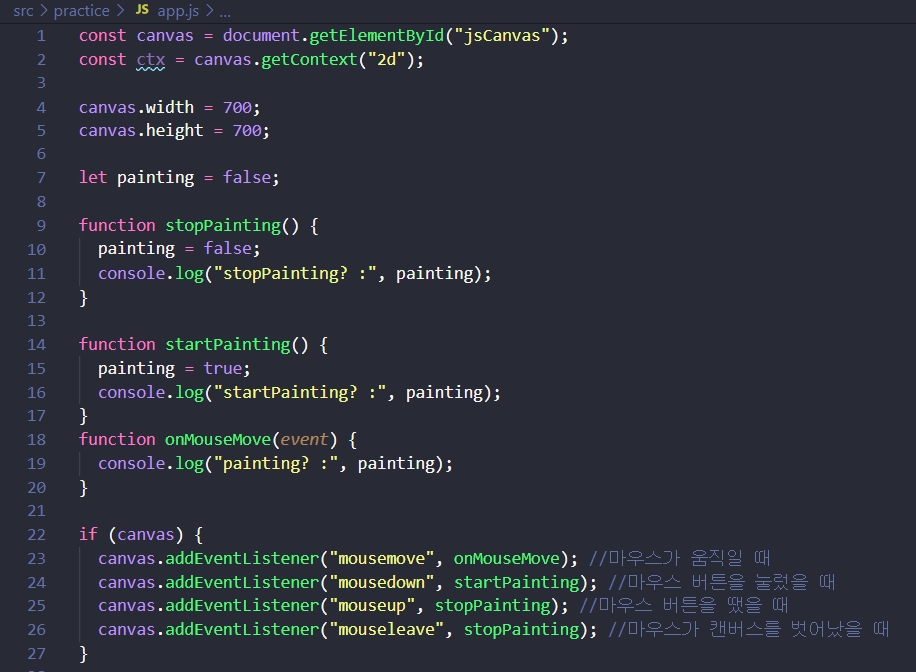Click canvas.width assignment on line 4
The image size is (916, 672).
tap(135, 106)
